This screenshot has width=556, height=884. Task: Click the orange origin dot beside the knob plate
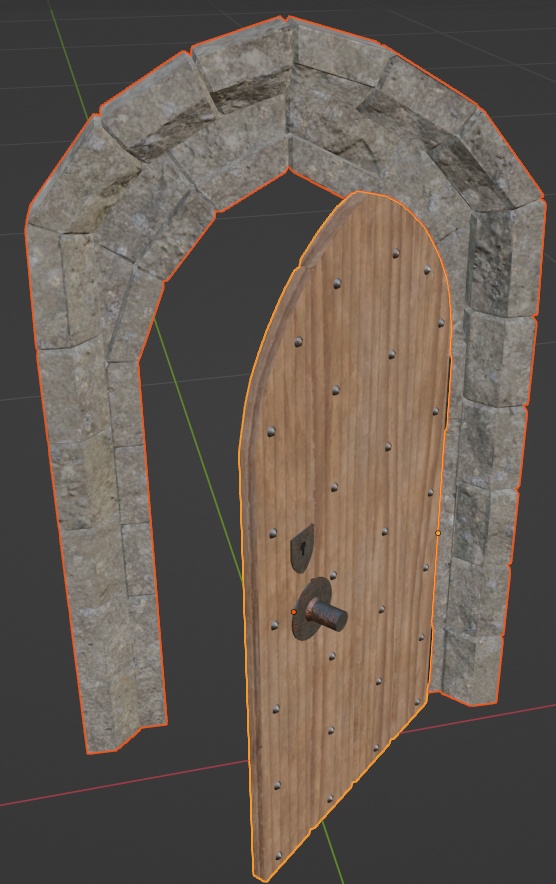pos(294,612)
